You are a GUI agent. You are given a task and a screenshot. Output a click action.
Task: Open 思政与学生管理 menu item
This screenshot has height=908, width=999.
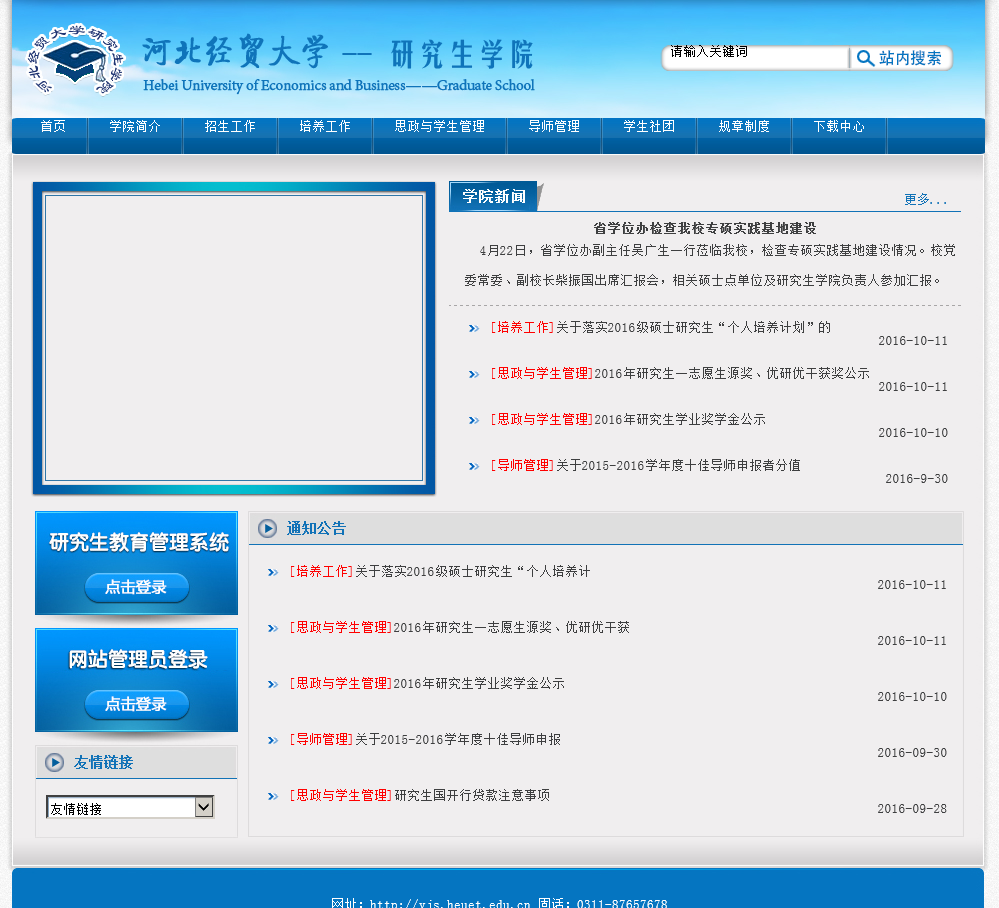(x=440, y=126)
